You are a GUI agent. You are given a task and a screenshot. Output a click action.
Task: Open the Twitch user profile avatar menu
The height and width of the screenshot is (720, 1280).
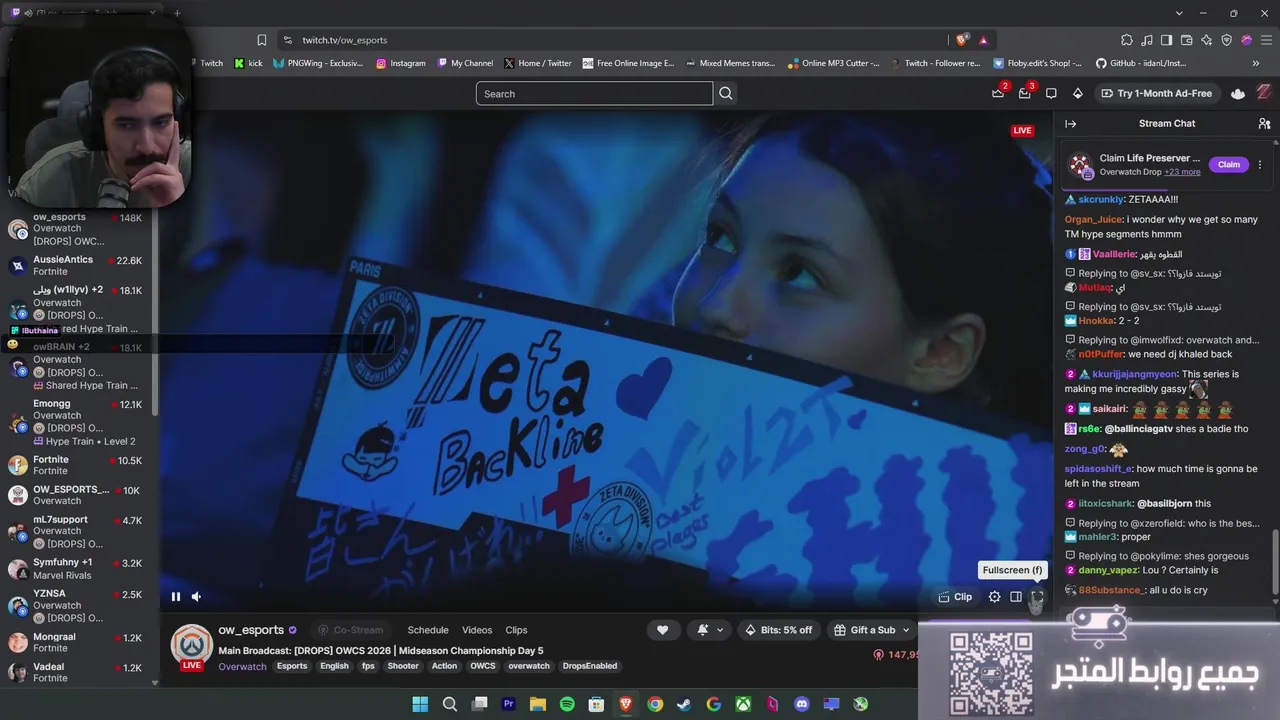point(1264,93)
